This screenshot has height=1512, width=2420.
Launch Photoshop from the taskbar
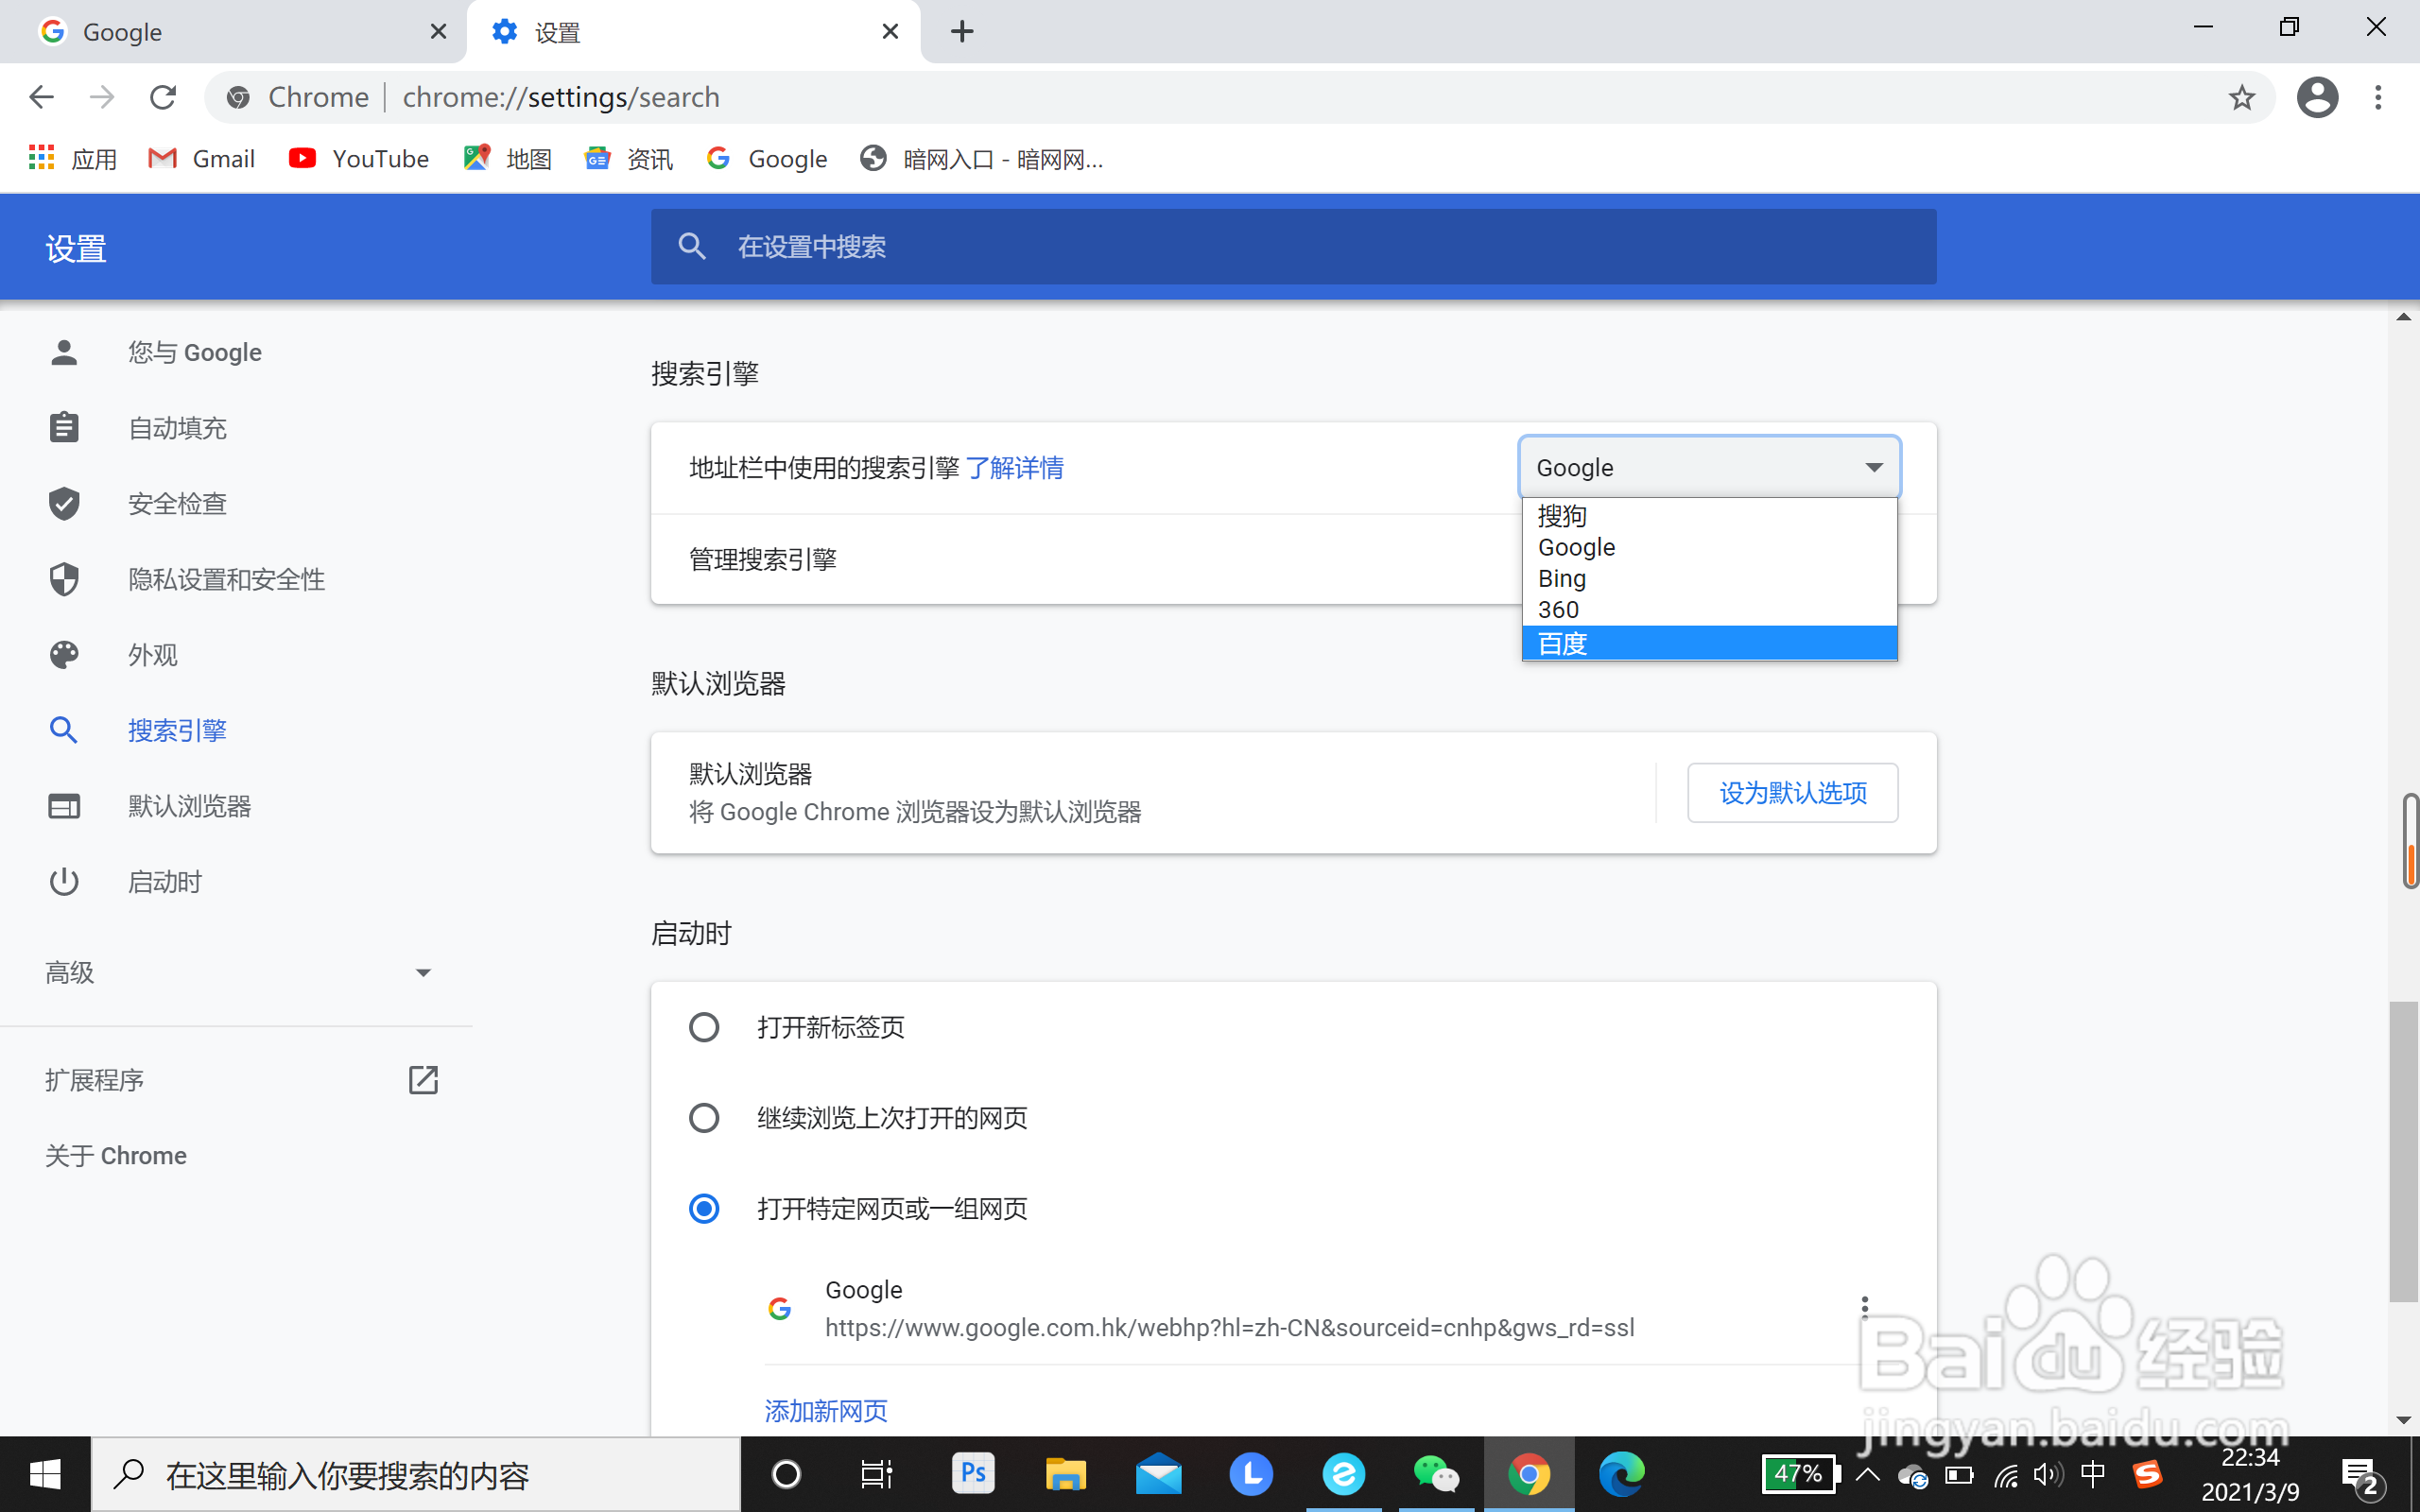coord(972,1474)
